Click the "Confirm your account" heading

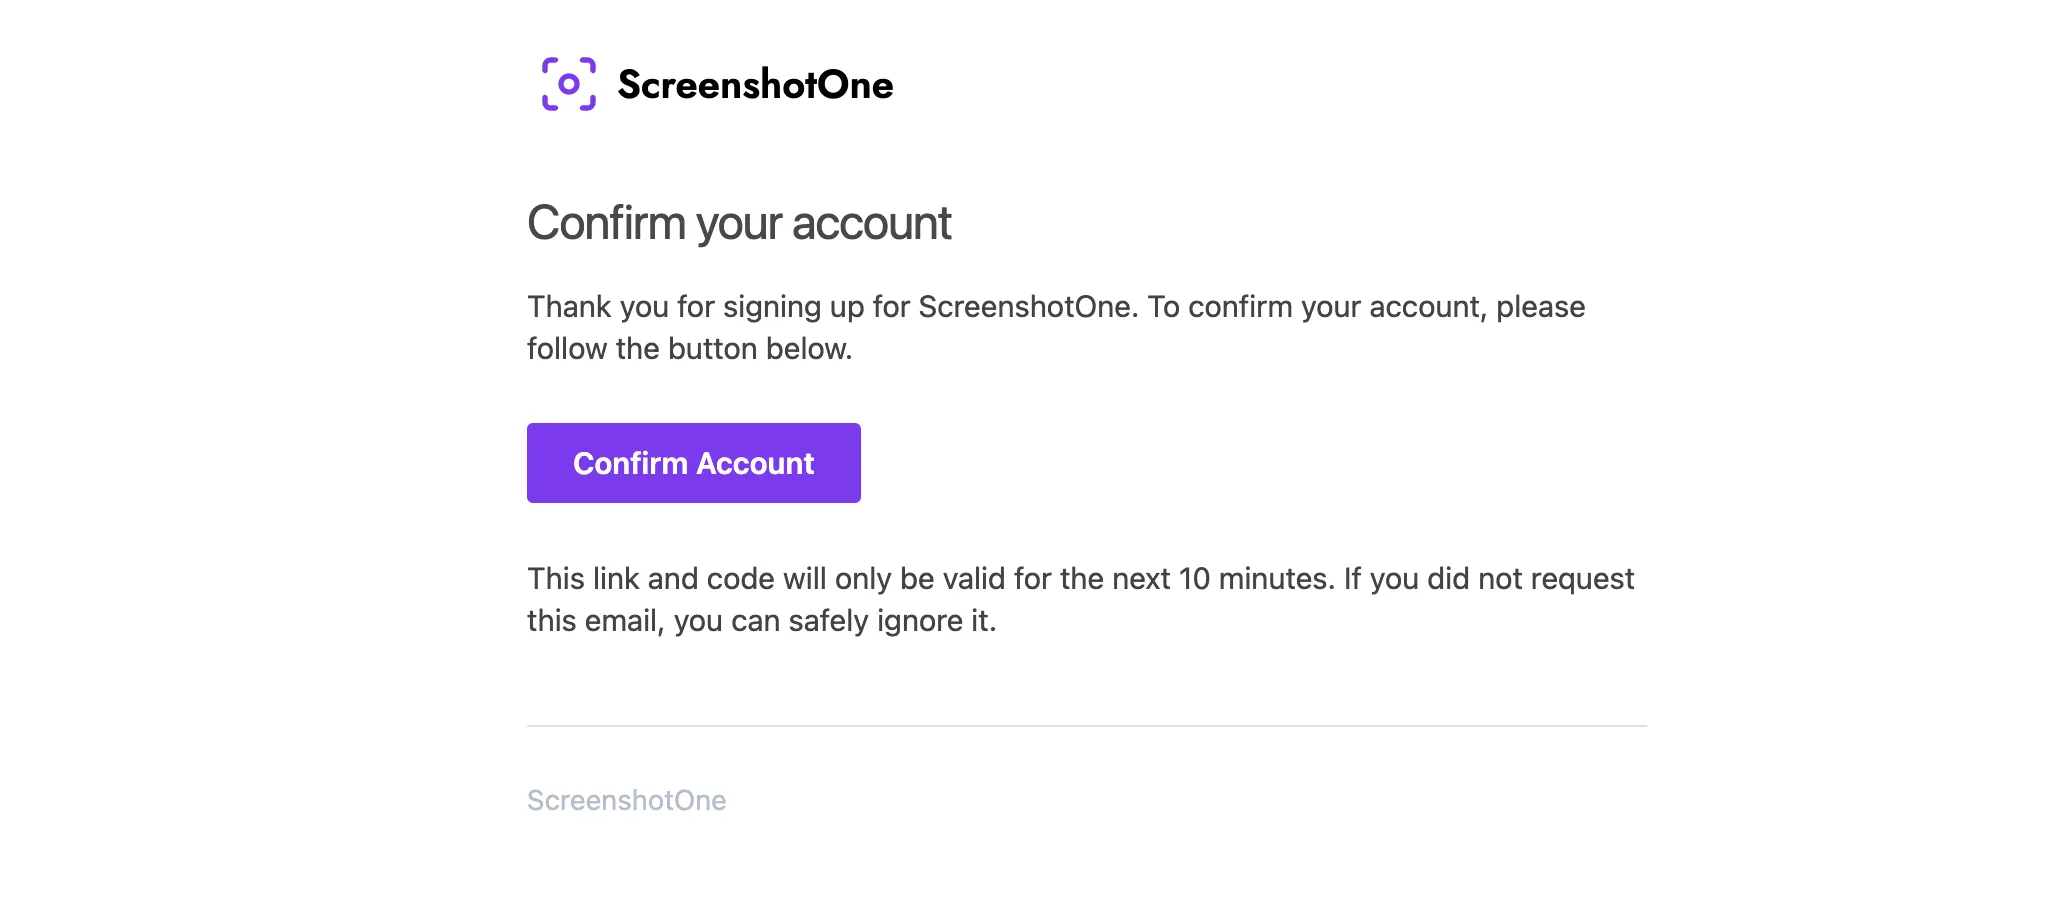pos(739,223)
